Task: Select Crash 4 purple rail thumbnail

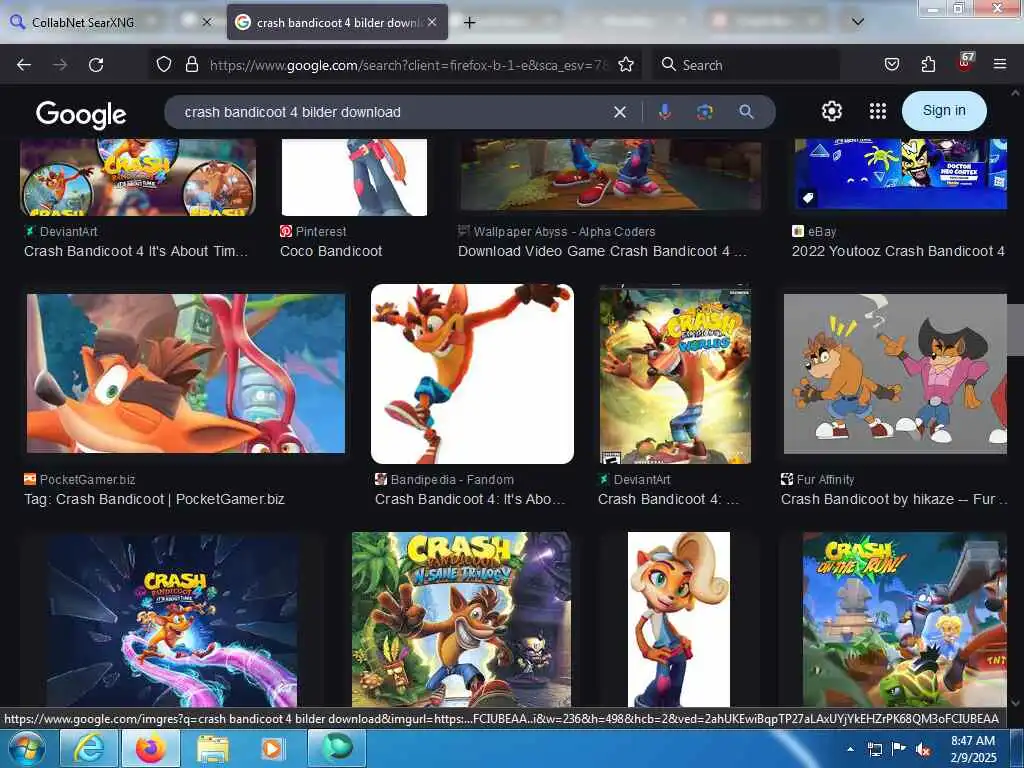Action: 172,620
